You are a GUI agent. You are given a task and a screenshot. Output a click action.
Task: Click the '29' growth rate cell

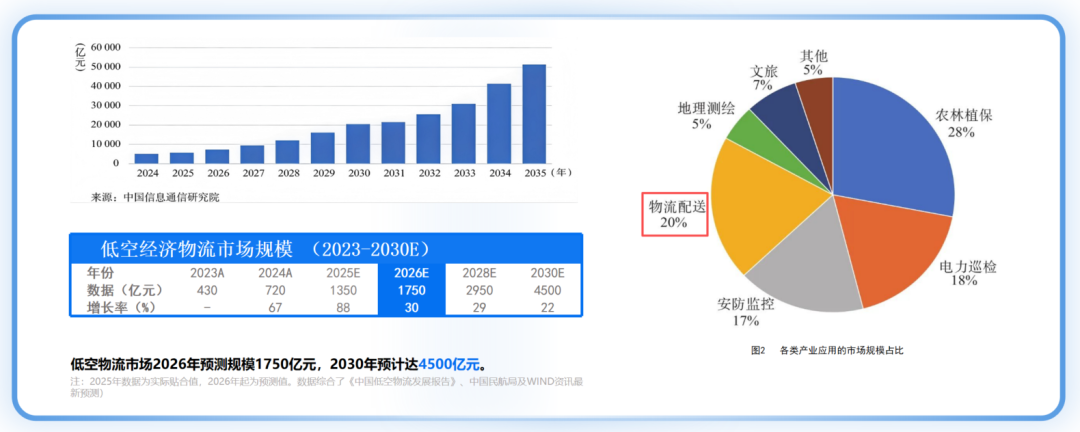(x=479, y=308)
